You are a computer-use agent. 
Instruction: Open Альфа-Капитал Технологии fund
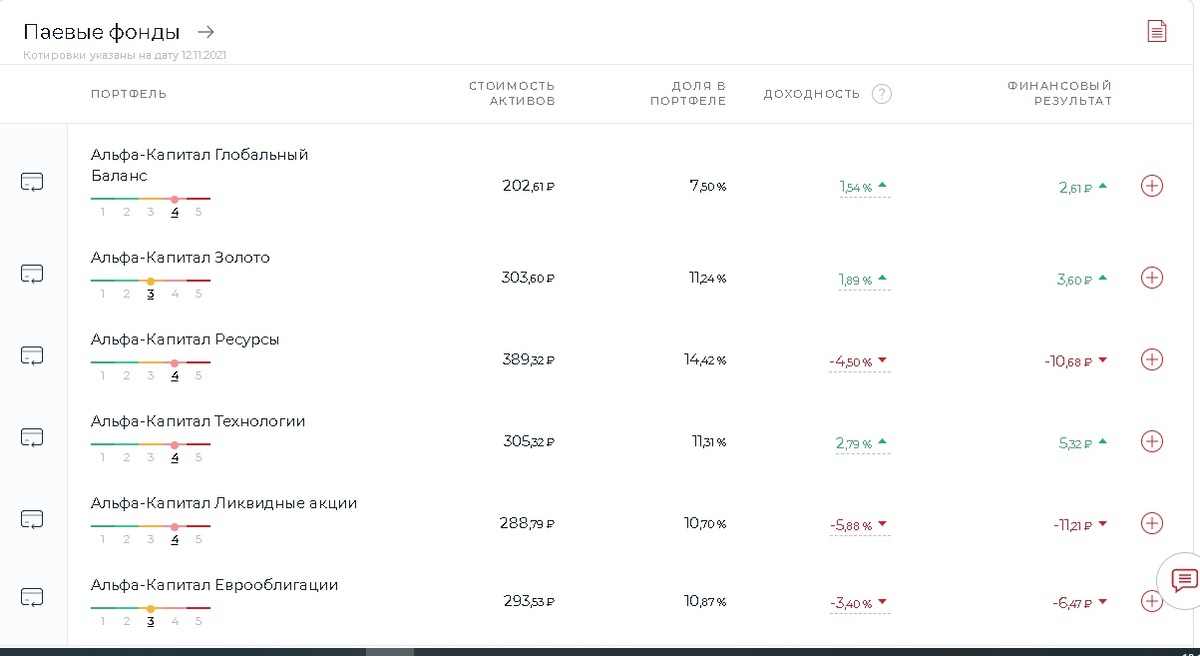[x=198, y=422]
